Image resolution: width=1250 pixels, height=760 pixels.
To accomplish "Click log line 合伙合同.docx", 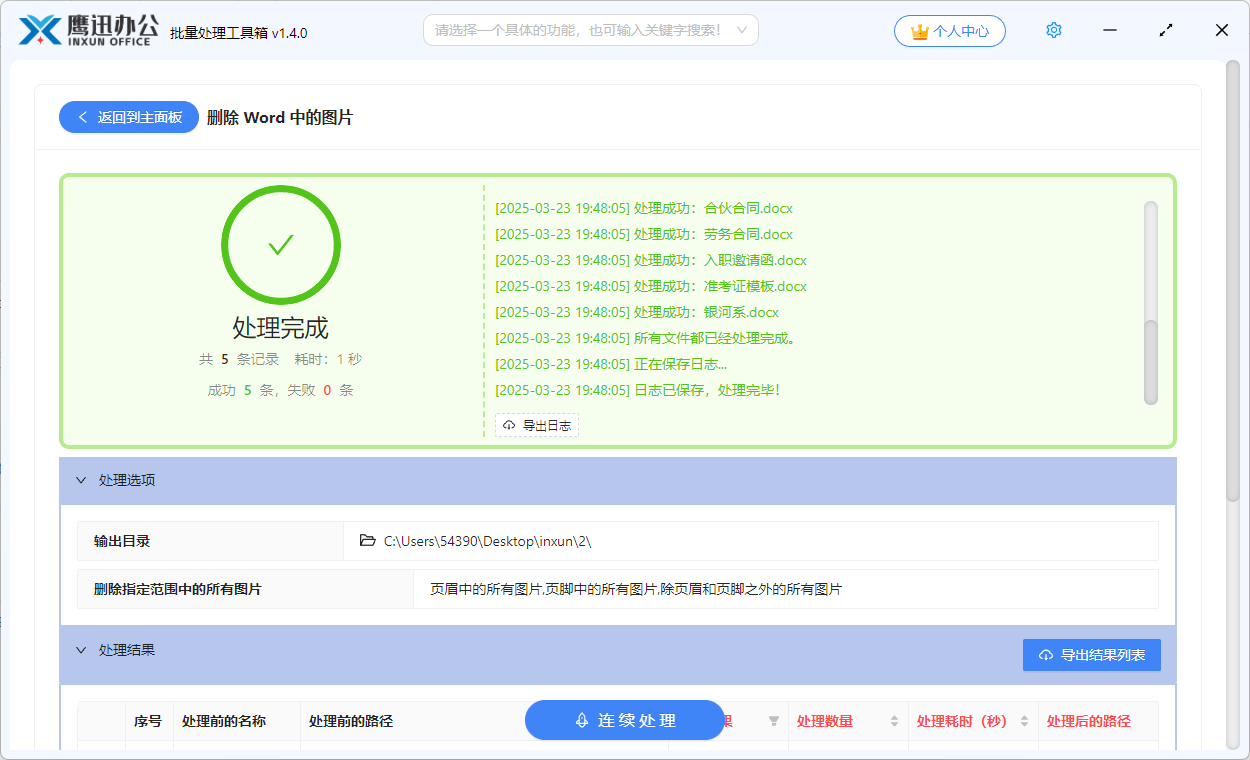I will [644, 208].
